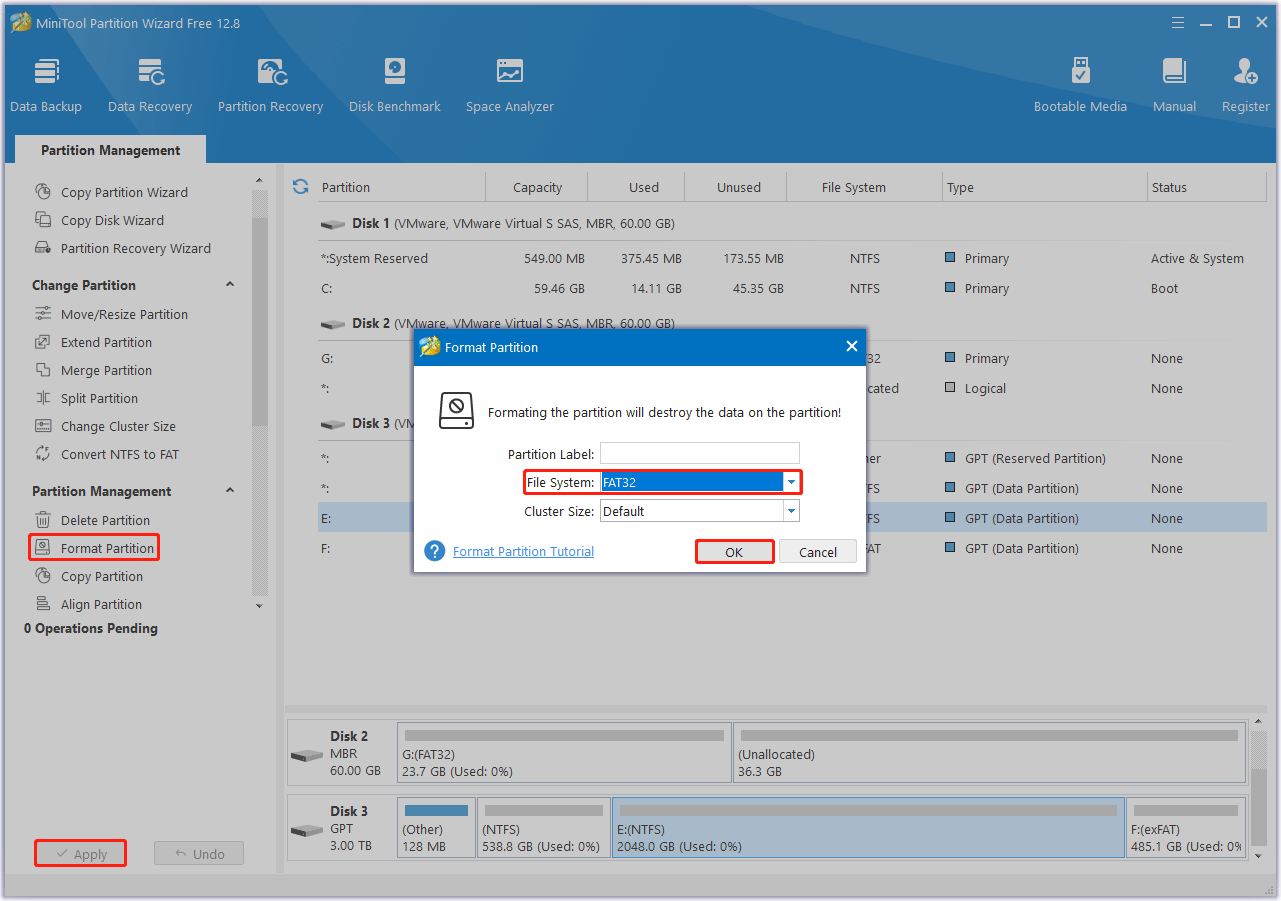Open the Format Partition Tutorial link

click(523, 551)
